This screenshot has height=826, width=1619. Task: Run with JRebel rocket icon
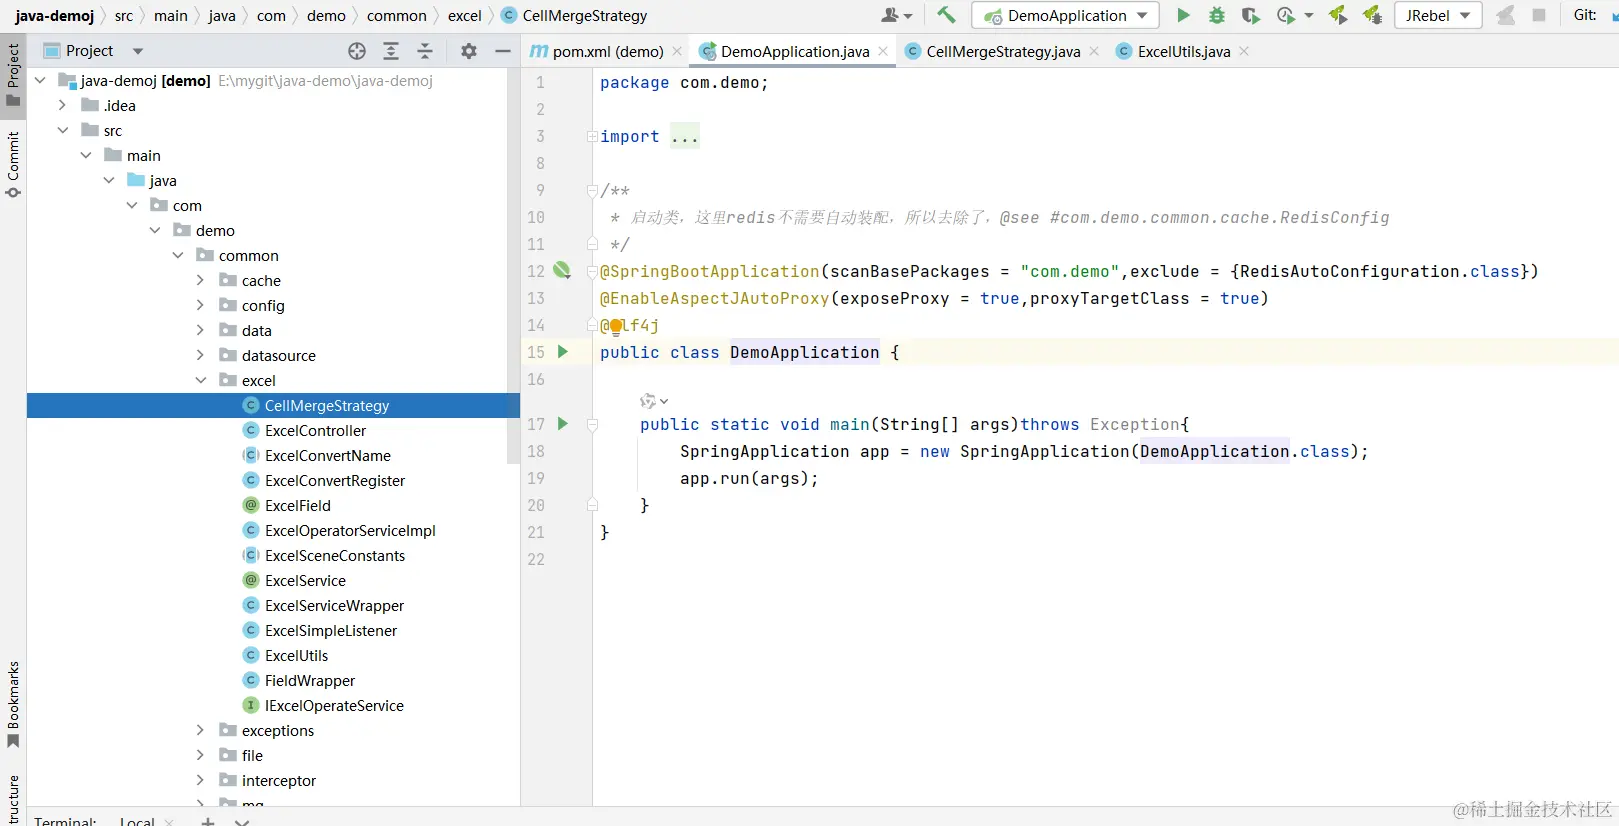1338,15
